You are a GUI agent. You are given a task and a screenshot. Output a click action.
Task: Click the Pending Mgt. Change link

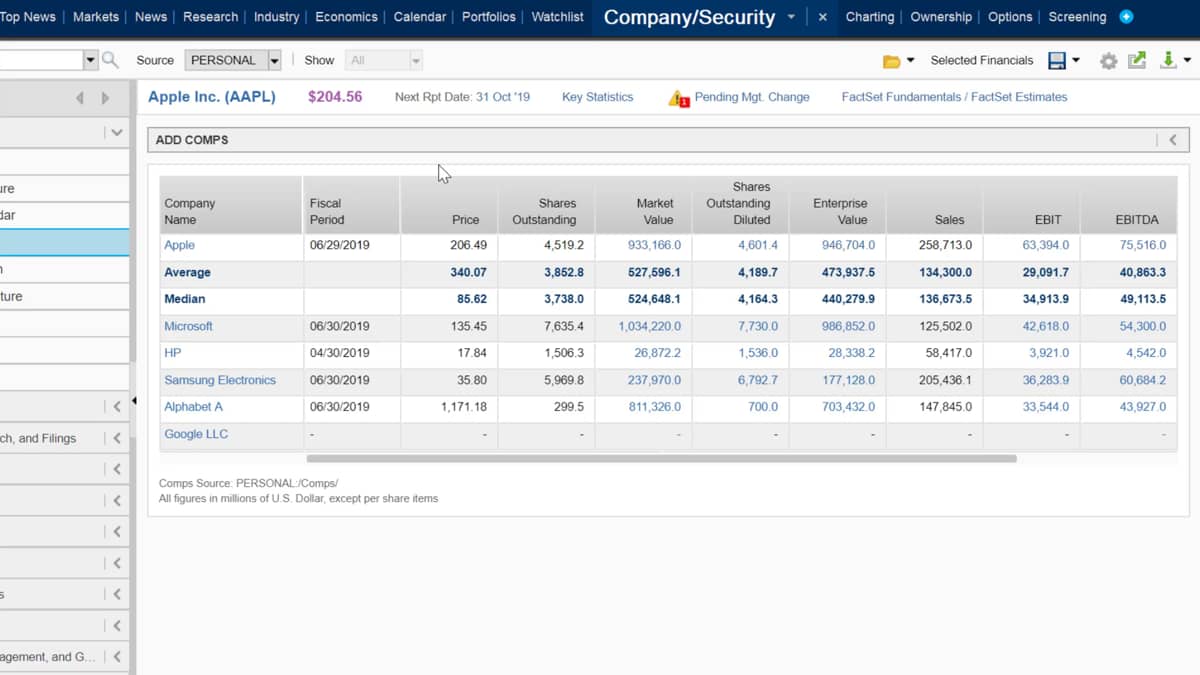(752, 97)
